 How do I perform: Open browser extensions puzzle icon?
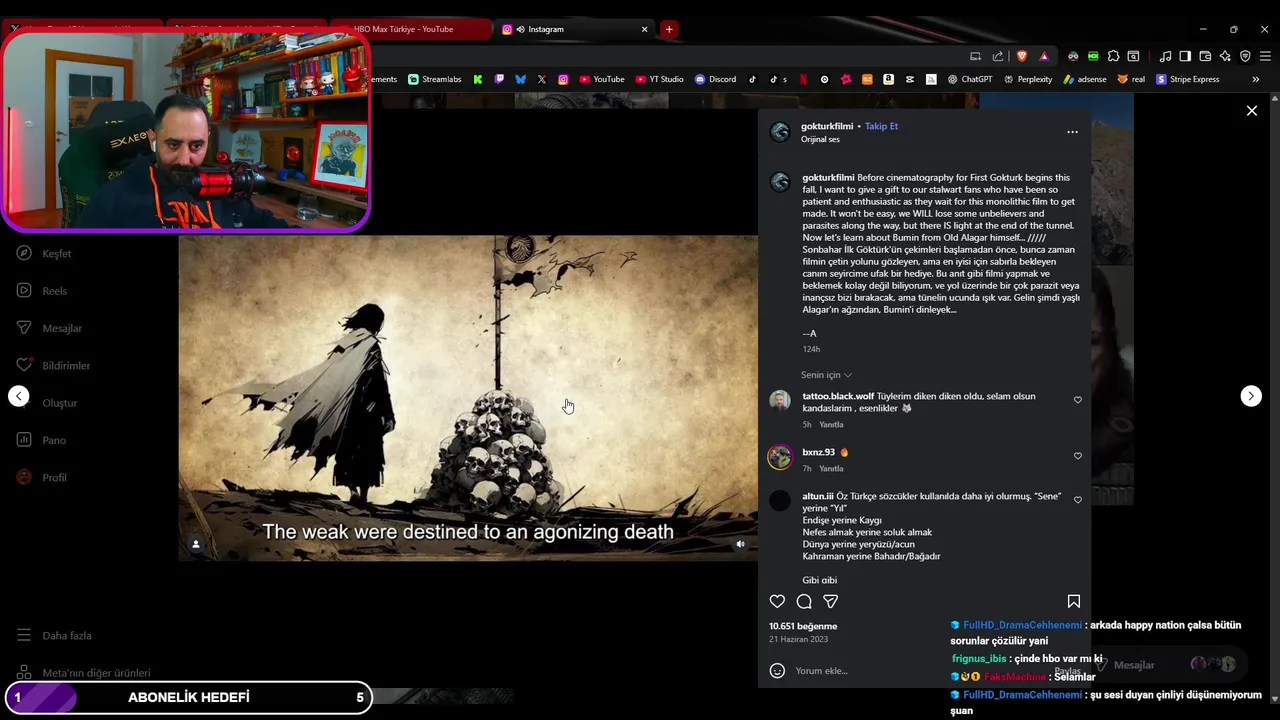1113,56
